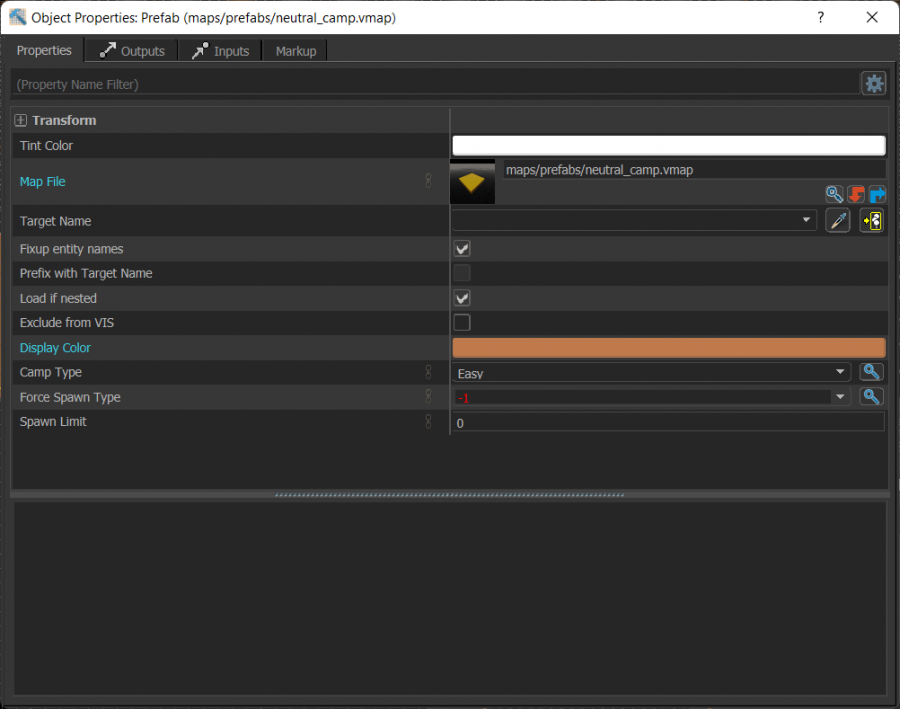Click the red arrow icon below the map thumbnail
The width and height of the screenshot is (900, 709).
point(856,194)
